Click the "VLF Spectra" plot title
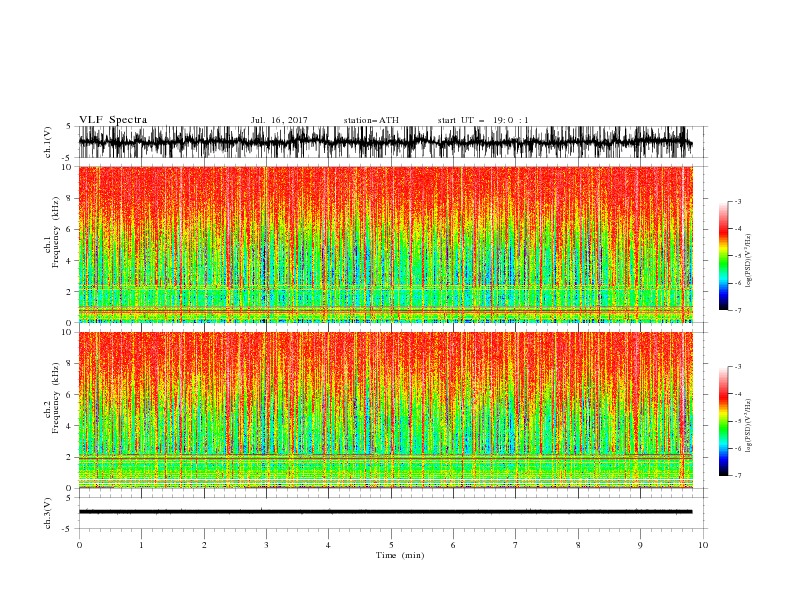The image size is (792, 612). coord(113,120)
